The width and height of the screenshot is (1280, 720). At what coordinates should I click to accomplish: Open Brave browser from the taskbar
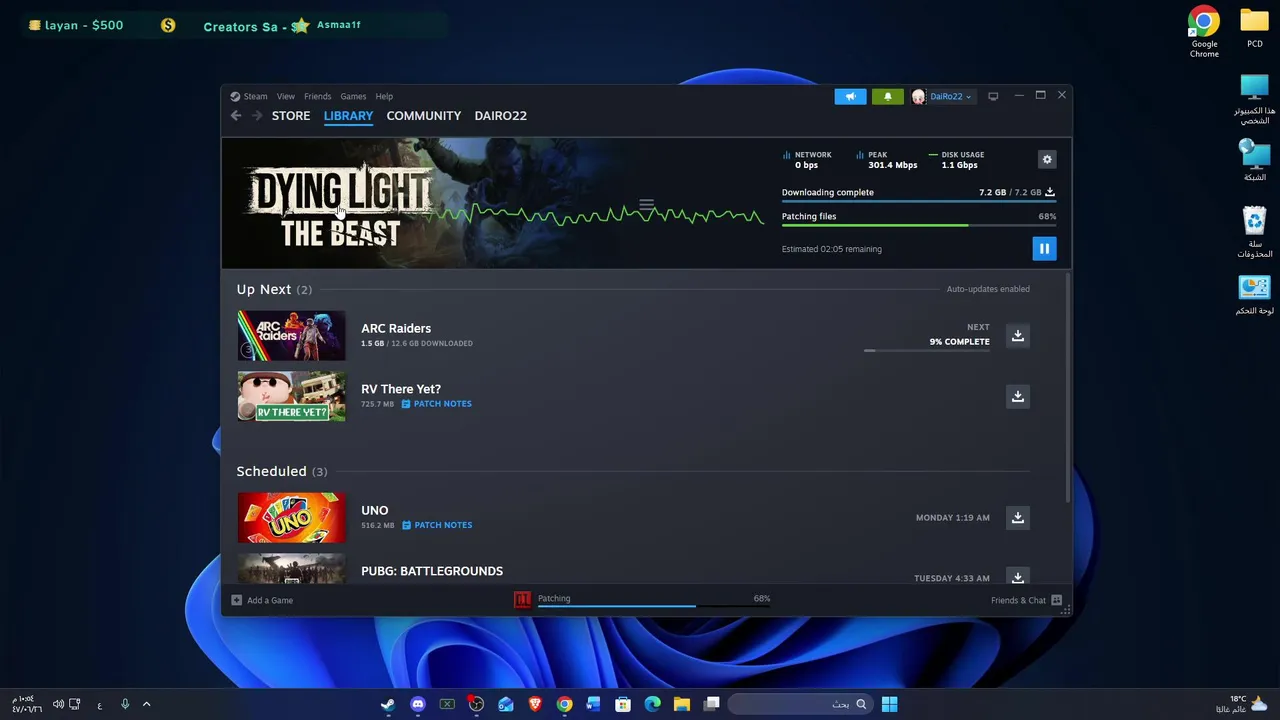tap(535, 704)
